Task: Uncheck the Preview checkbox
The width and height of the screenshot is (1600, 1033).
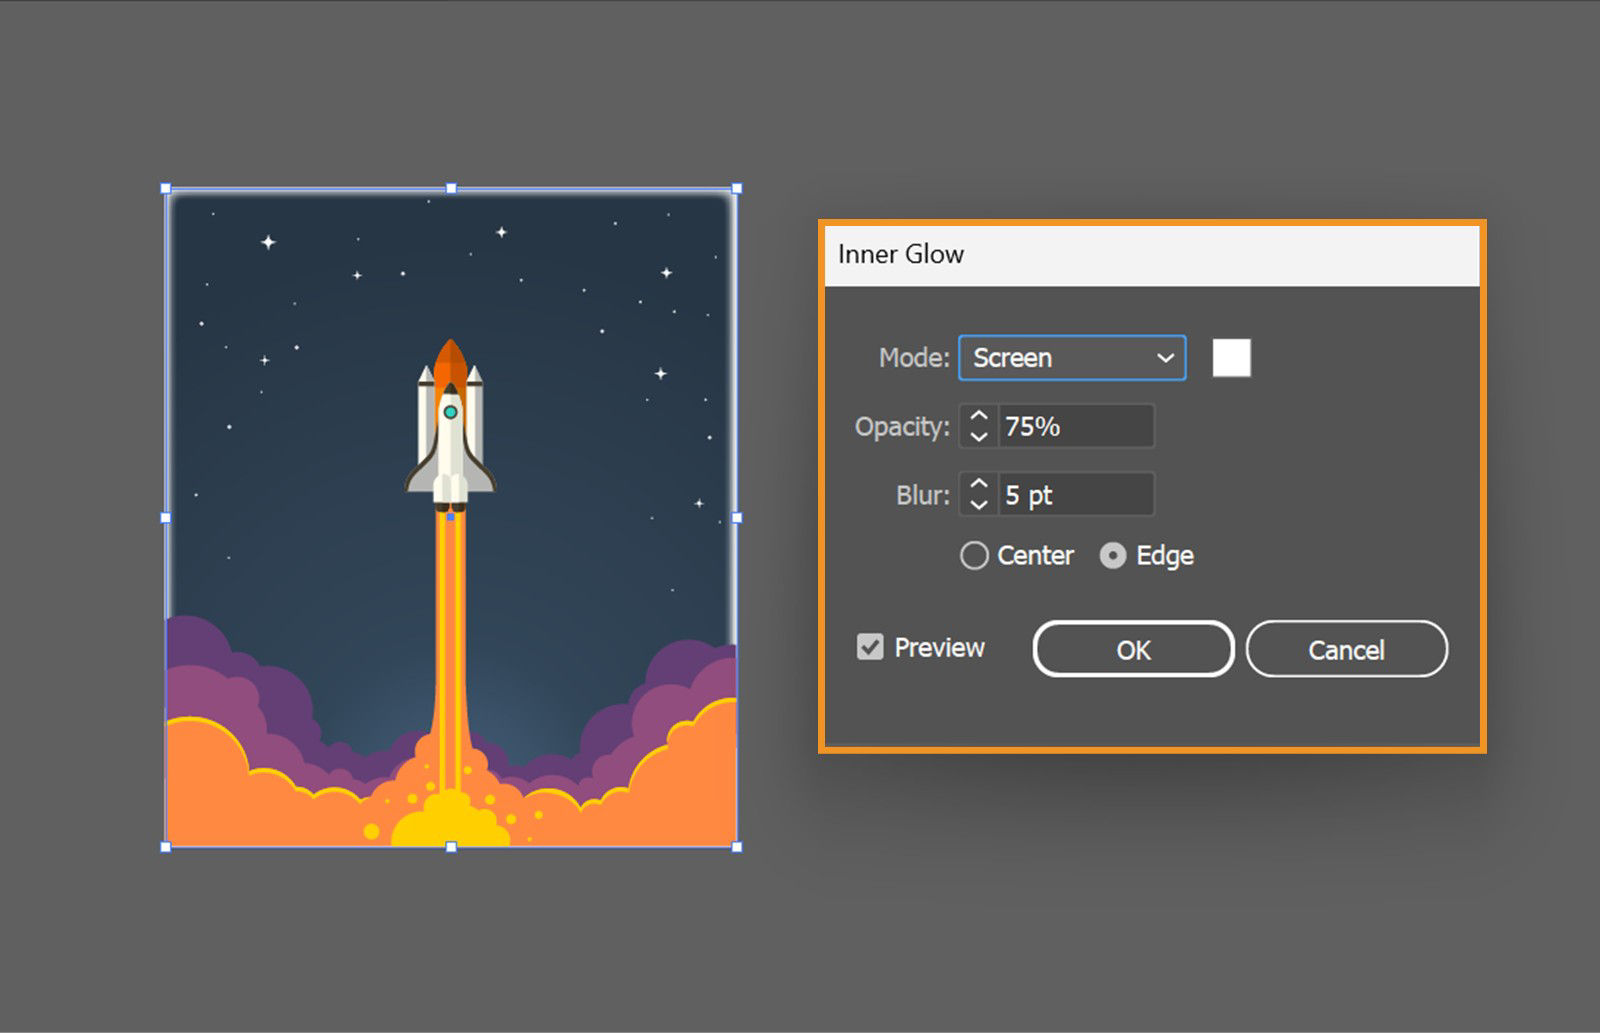Action: point(869,647)
